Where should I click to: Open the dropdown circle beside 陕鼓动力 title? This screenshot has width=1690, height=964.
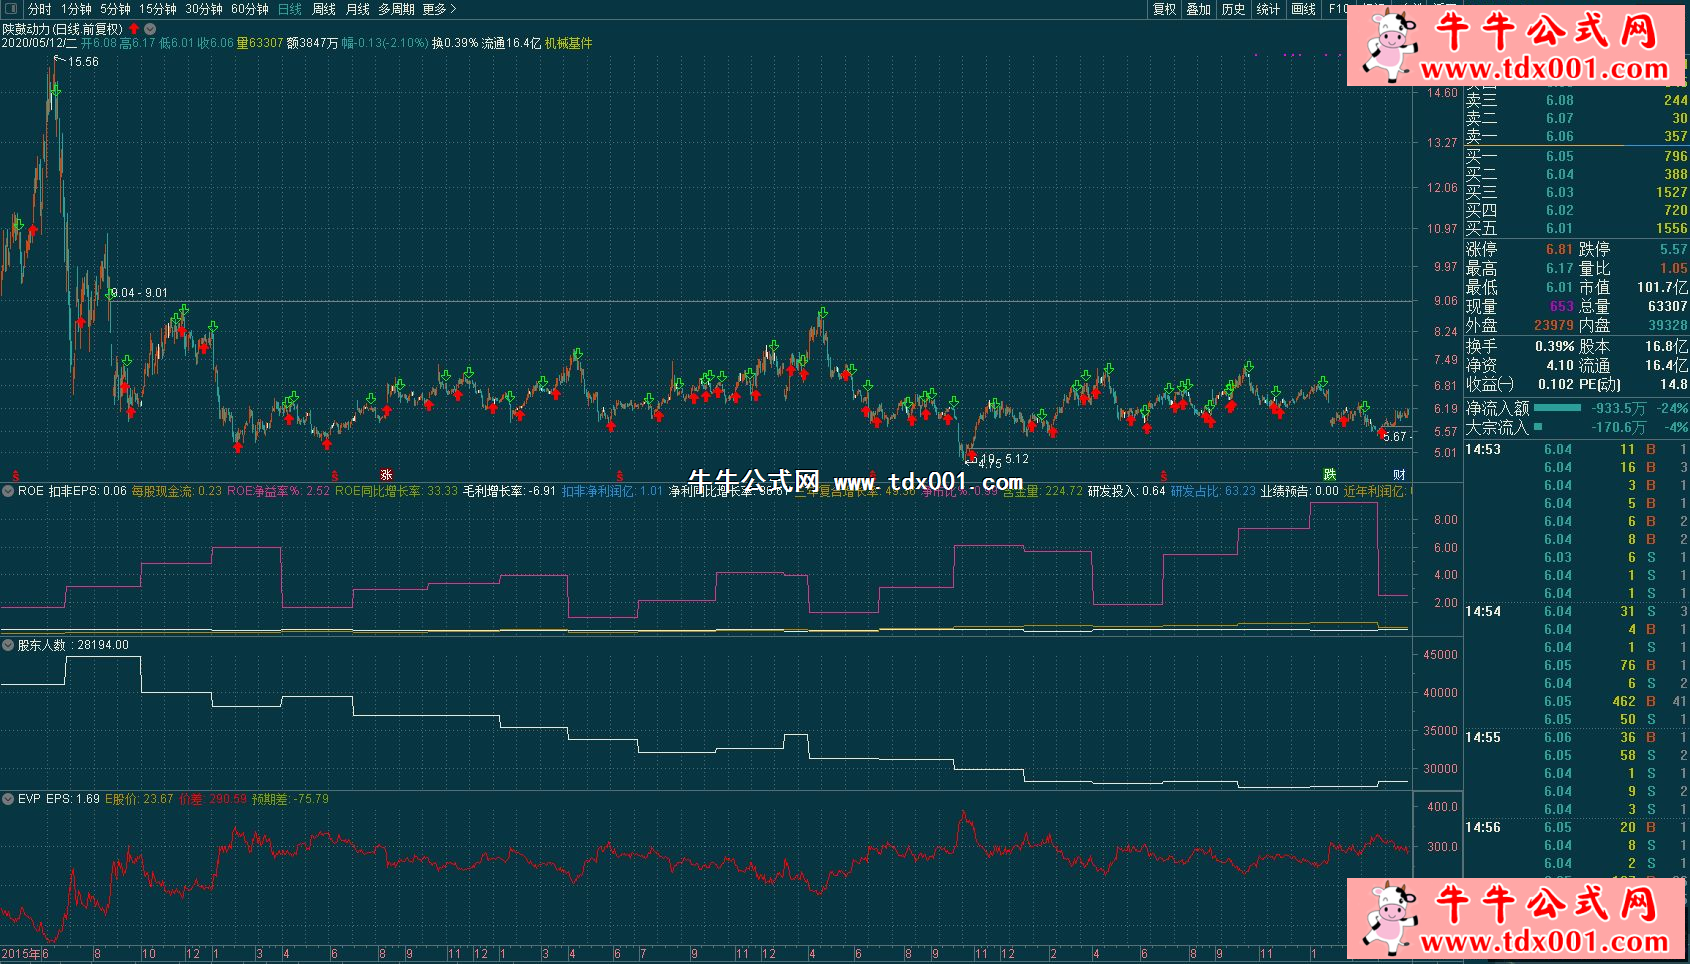pos(150,29)
